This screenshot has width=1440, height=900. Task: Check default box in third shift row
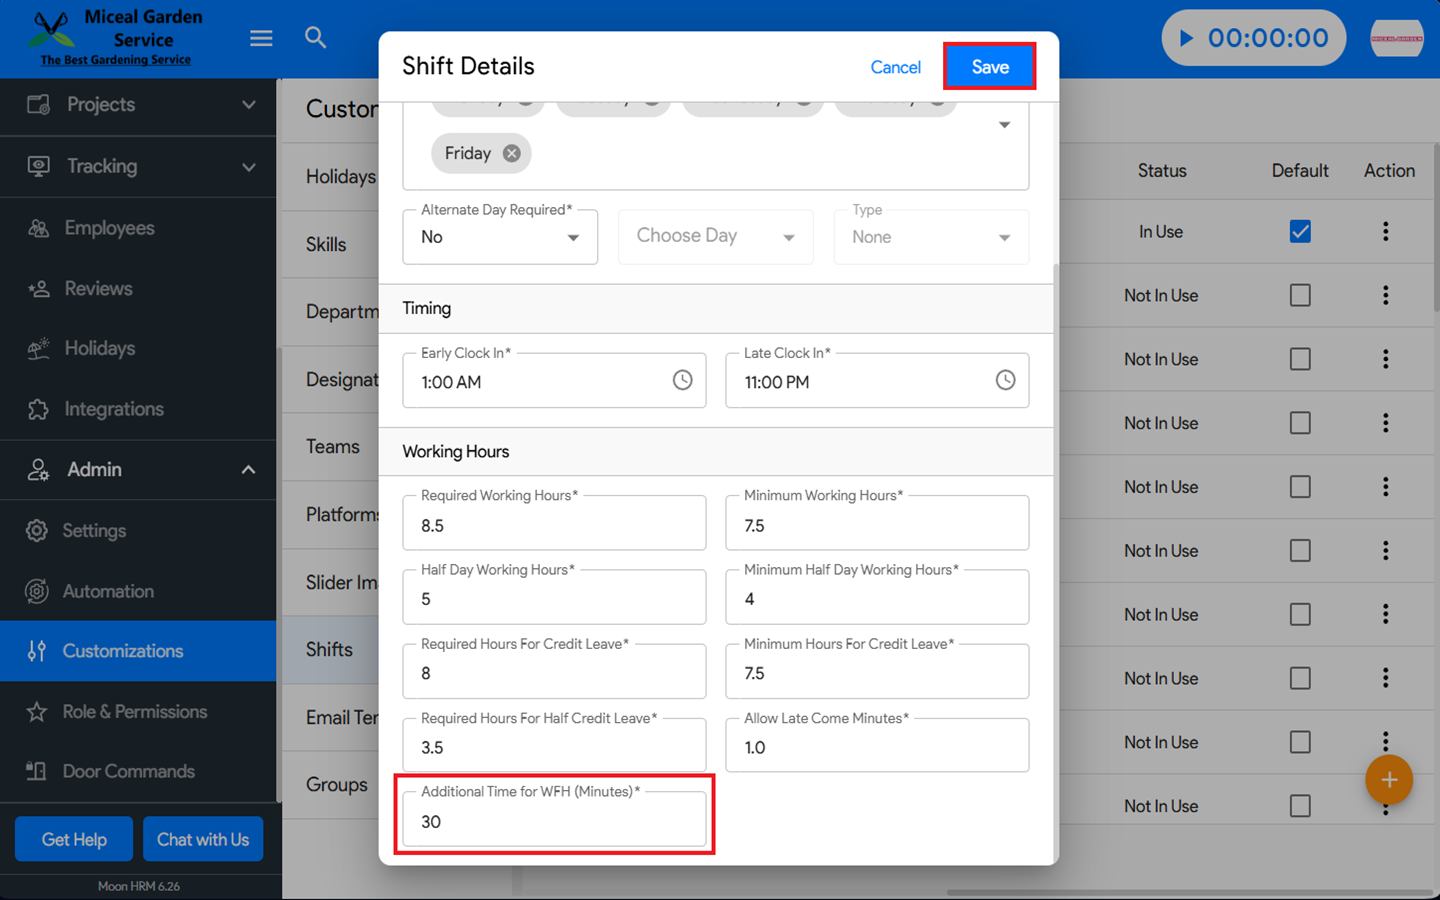coord(1300,359)
